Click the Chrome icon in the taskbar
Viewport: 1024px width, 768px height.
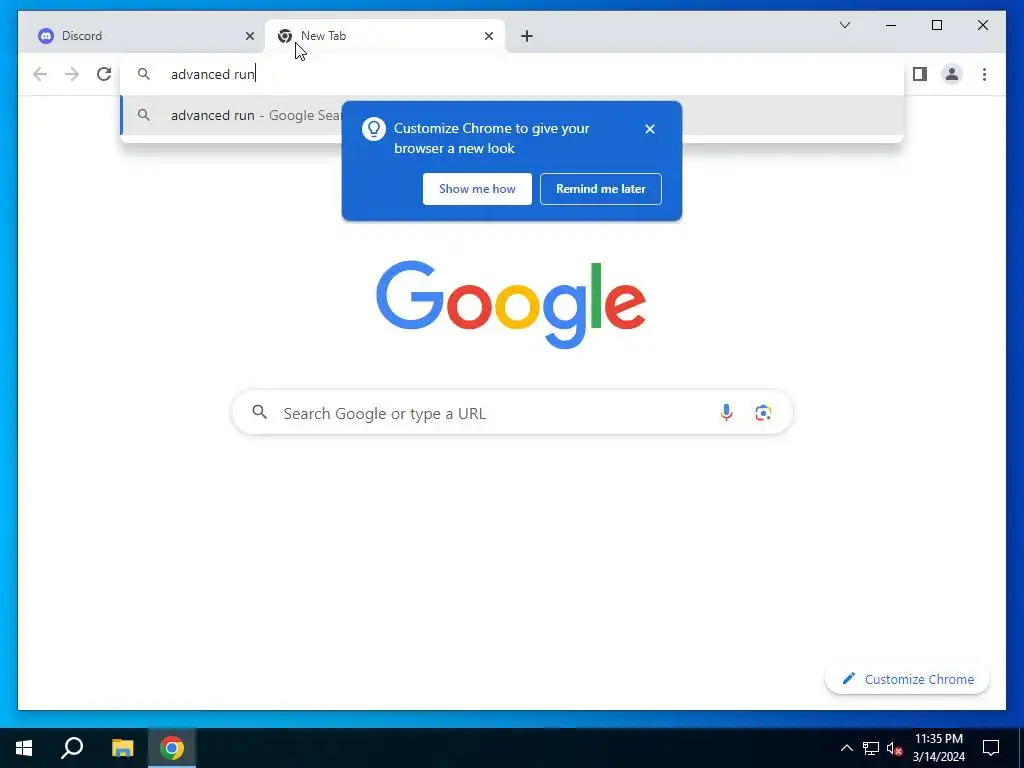tap(172, 748)
